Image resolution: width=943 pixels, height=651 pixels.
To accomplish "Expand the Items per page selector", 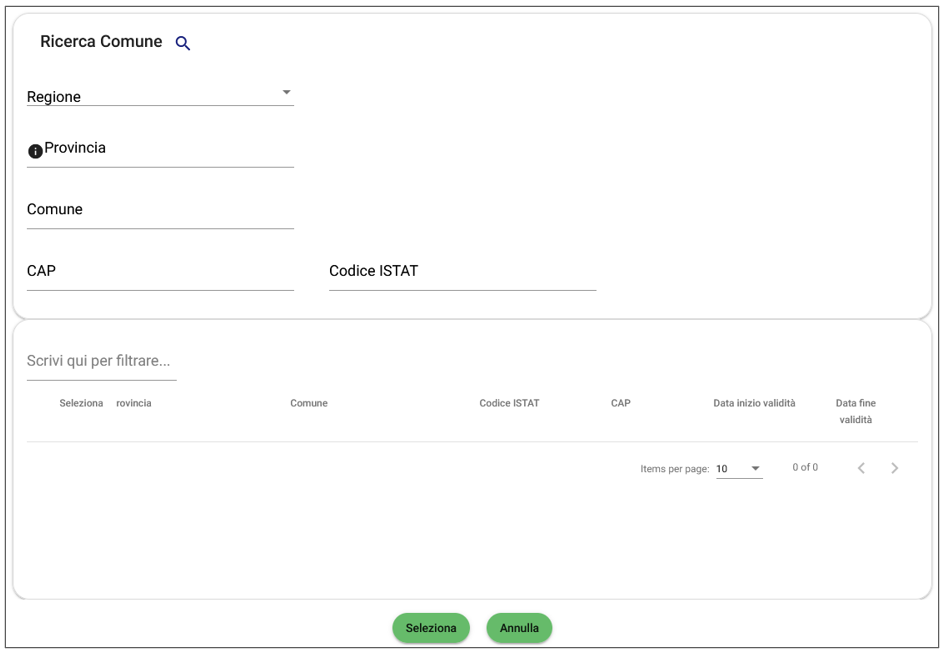I will click(x=739, y=468).
